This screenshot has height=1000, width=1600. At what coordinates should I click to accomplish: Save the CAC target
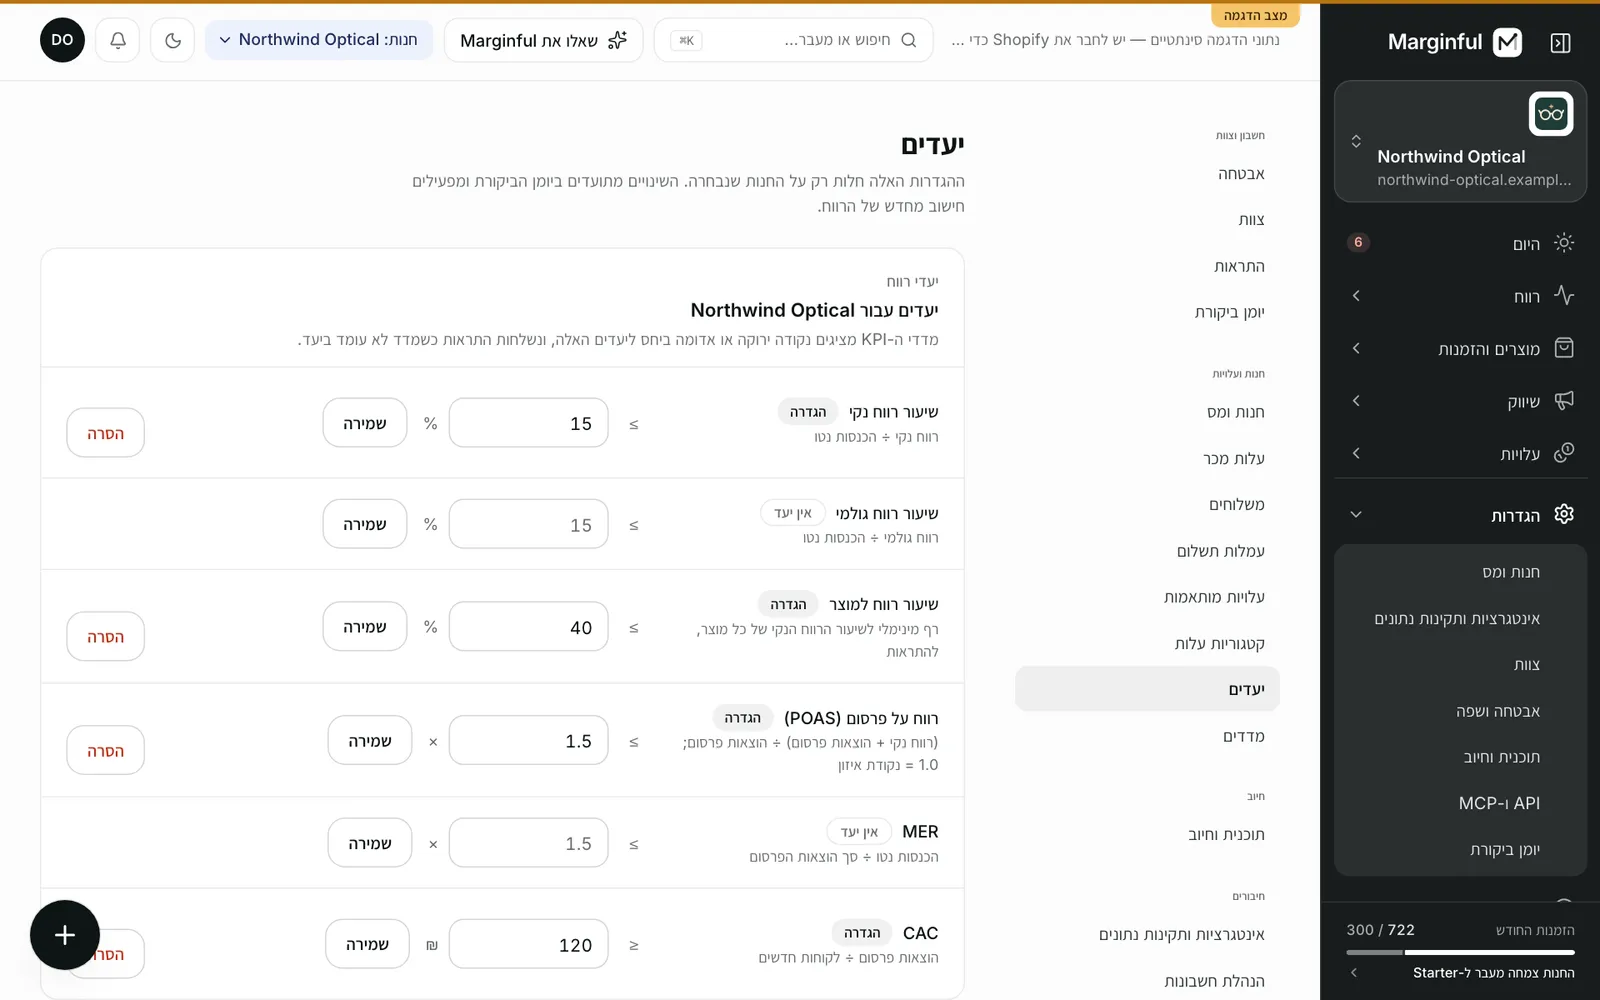coord(367,944)
